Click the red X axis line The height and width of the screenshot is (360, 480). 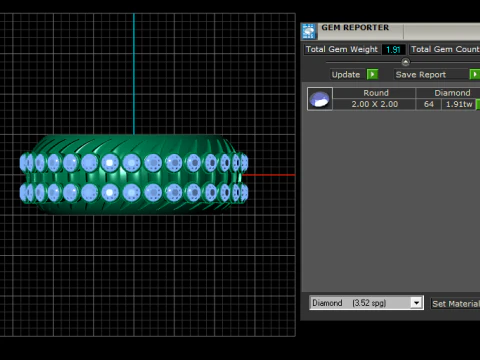[268, 175]
